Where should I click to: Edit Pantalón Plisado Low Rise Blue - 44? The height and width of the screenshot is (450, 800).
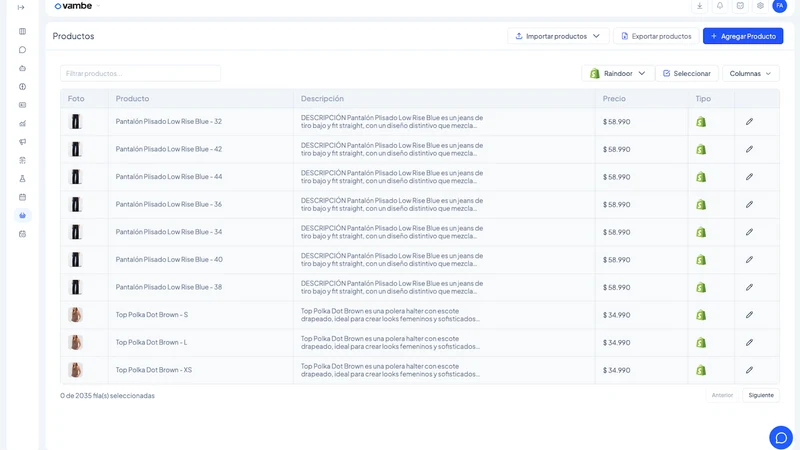749,177
